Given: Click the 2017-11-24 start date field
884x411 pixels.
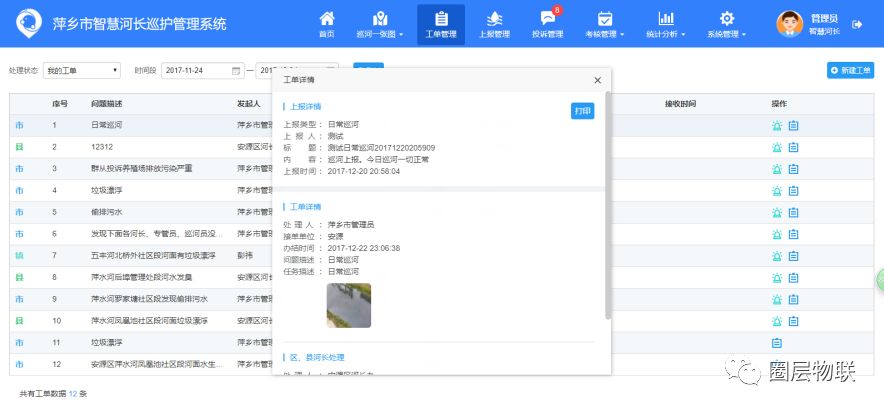Looking at the screenshot, I should point(203,71).
